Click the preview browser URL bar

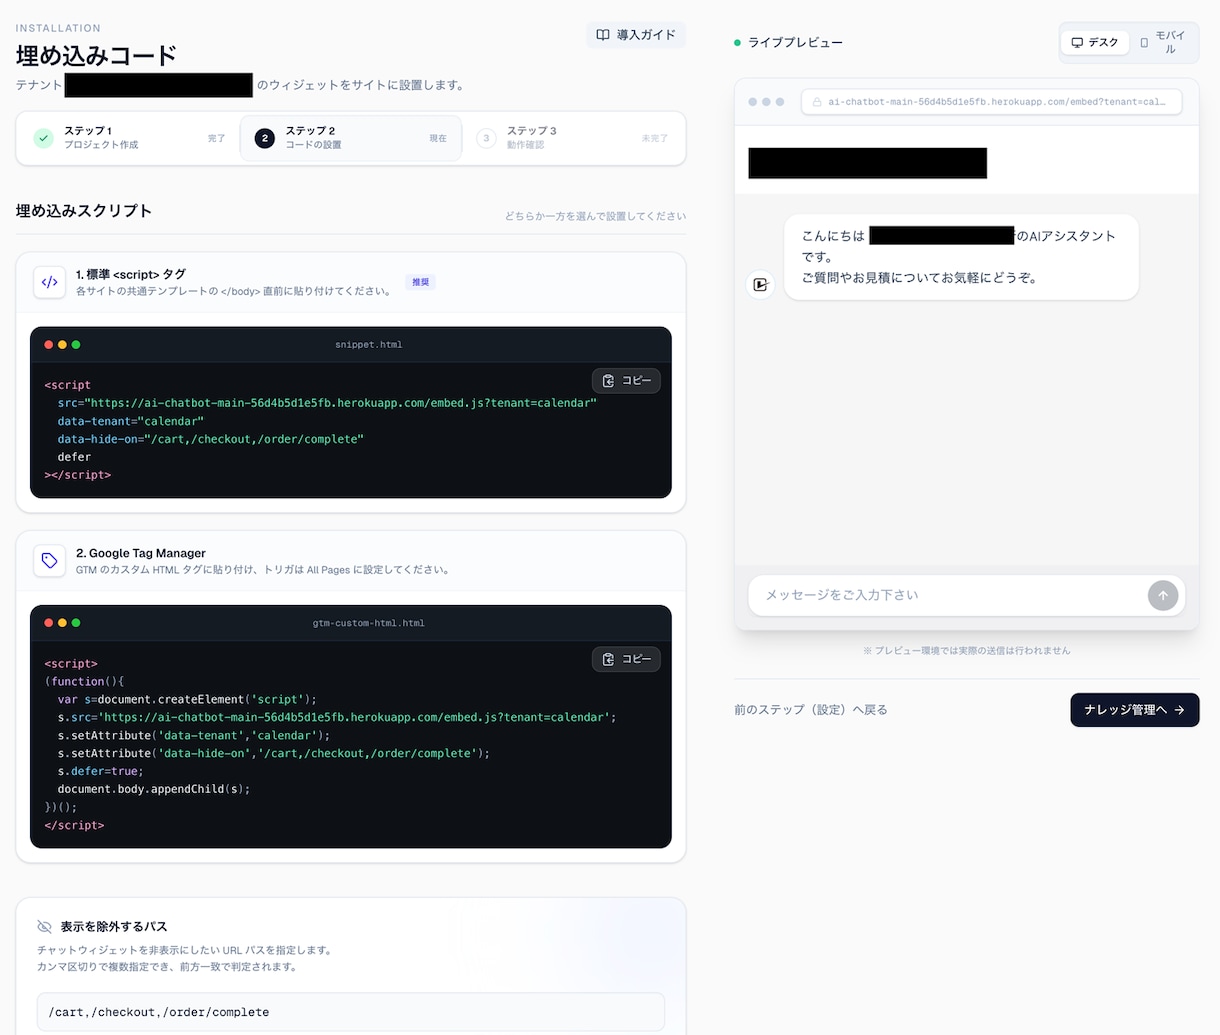(991, 102)
